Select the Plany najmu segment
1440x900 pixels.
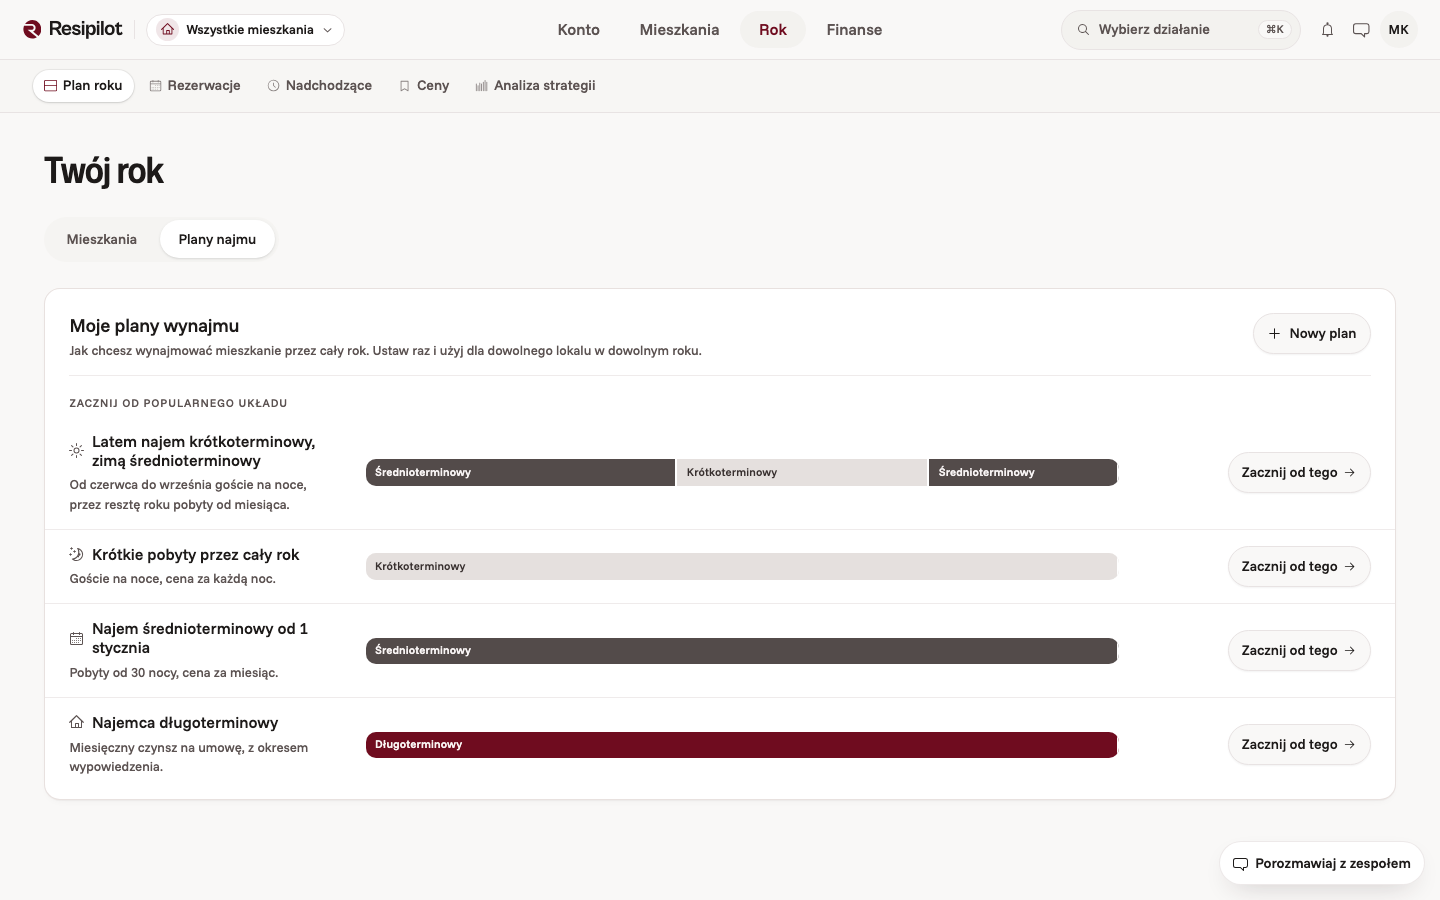(217, 239)
